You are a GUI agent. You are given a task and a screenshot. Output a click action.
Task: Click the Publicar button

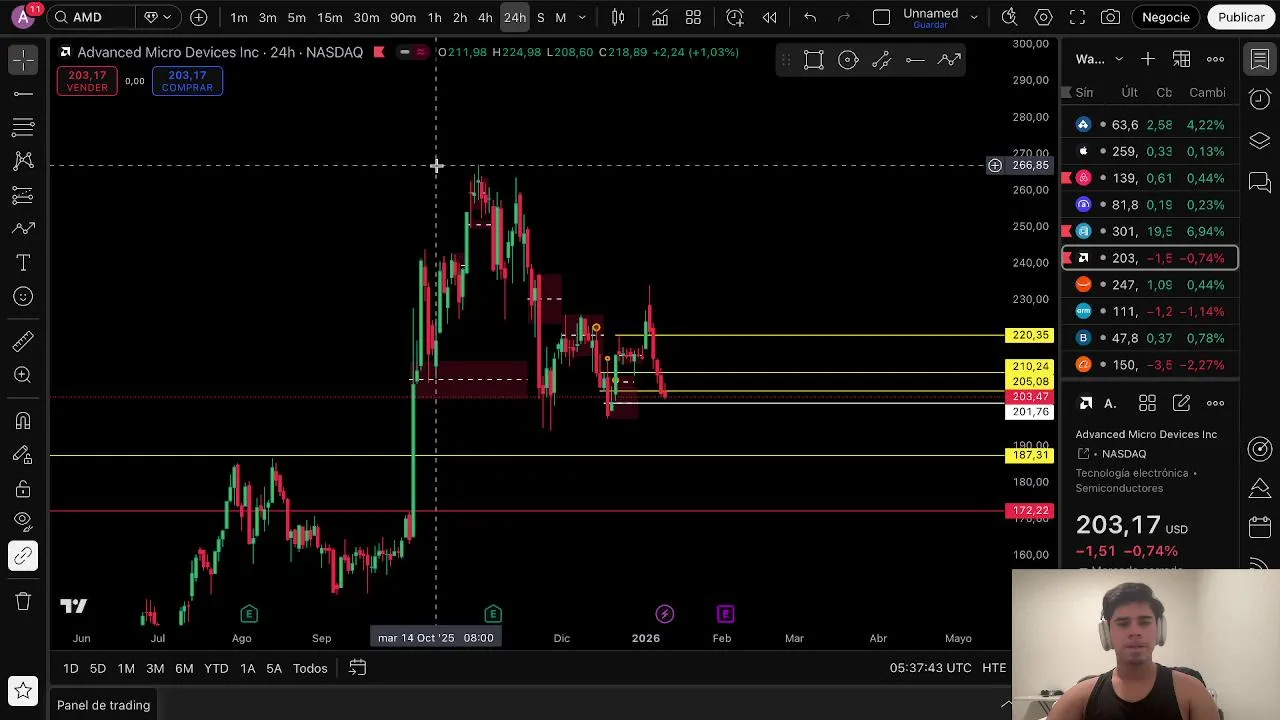[1241, 17]
